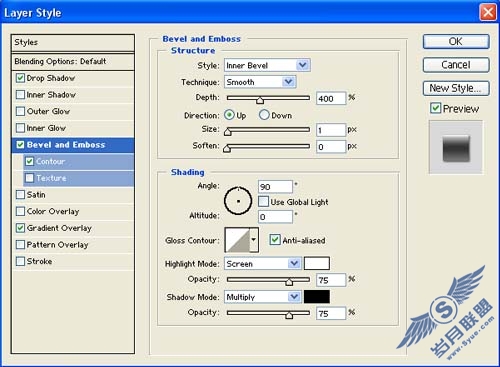This screenshot has height=367, width=500.
Task: Open the Styles section in the list
Action: point(73,43)
